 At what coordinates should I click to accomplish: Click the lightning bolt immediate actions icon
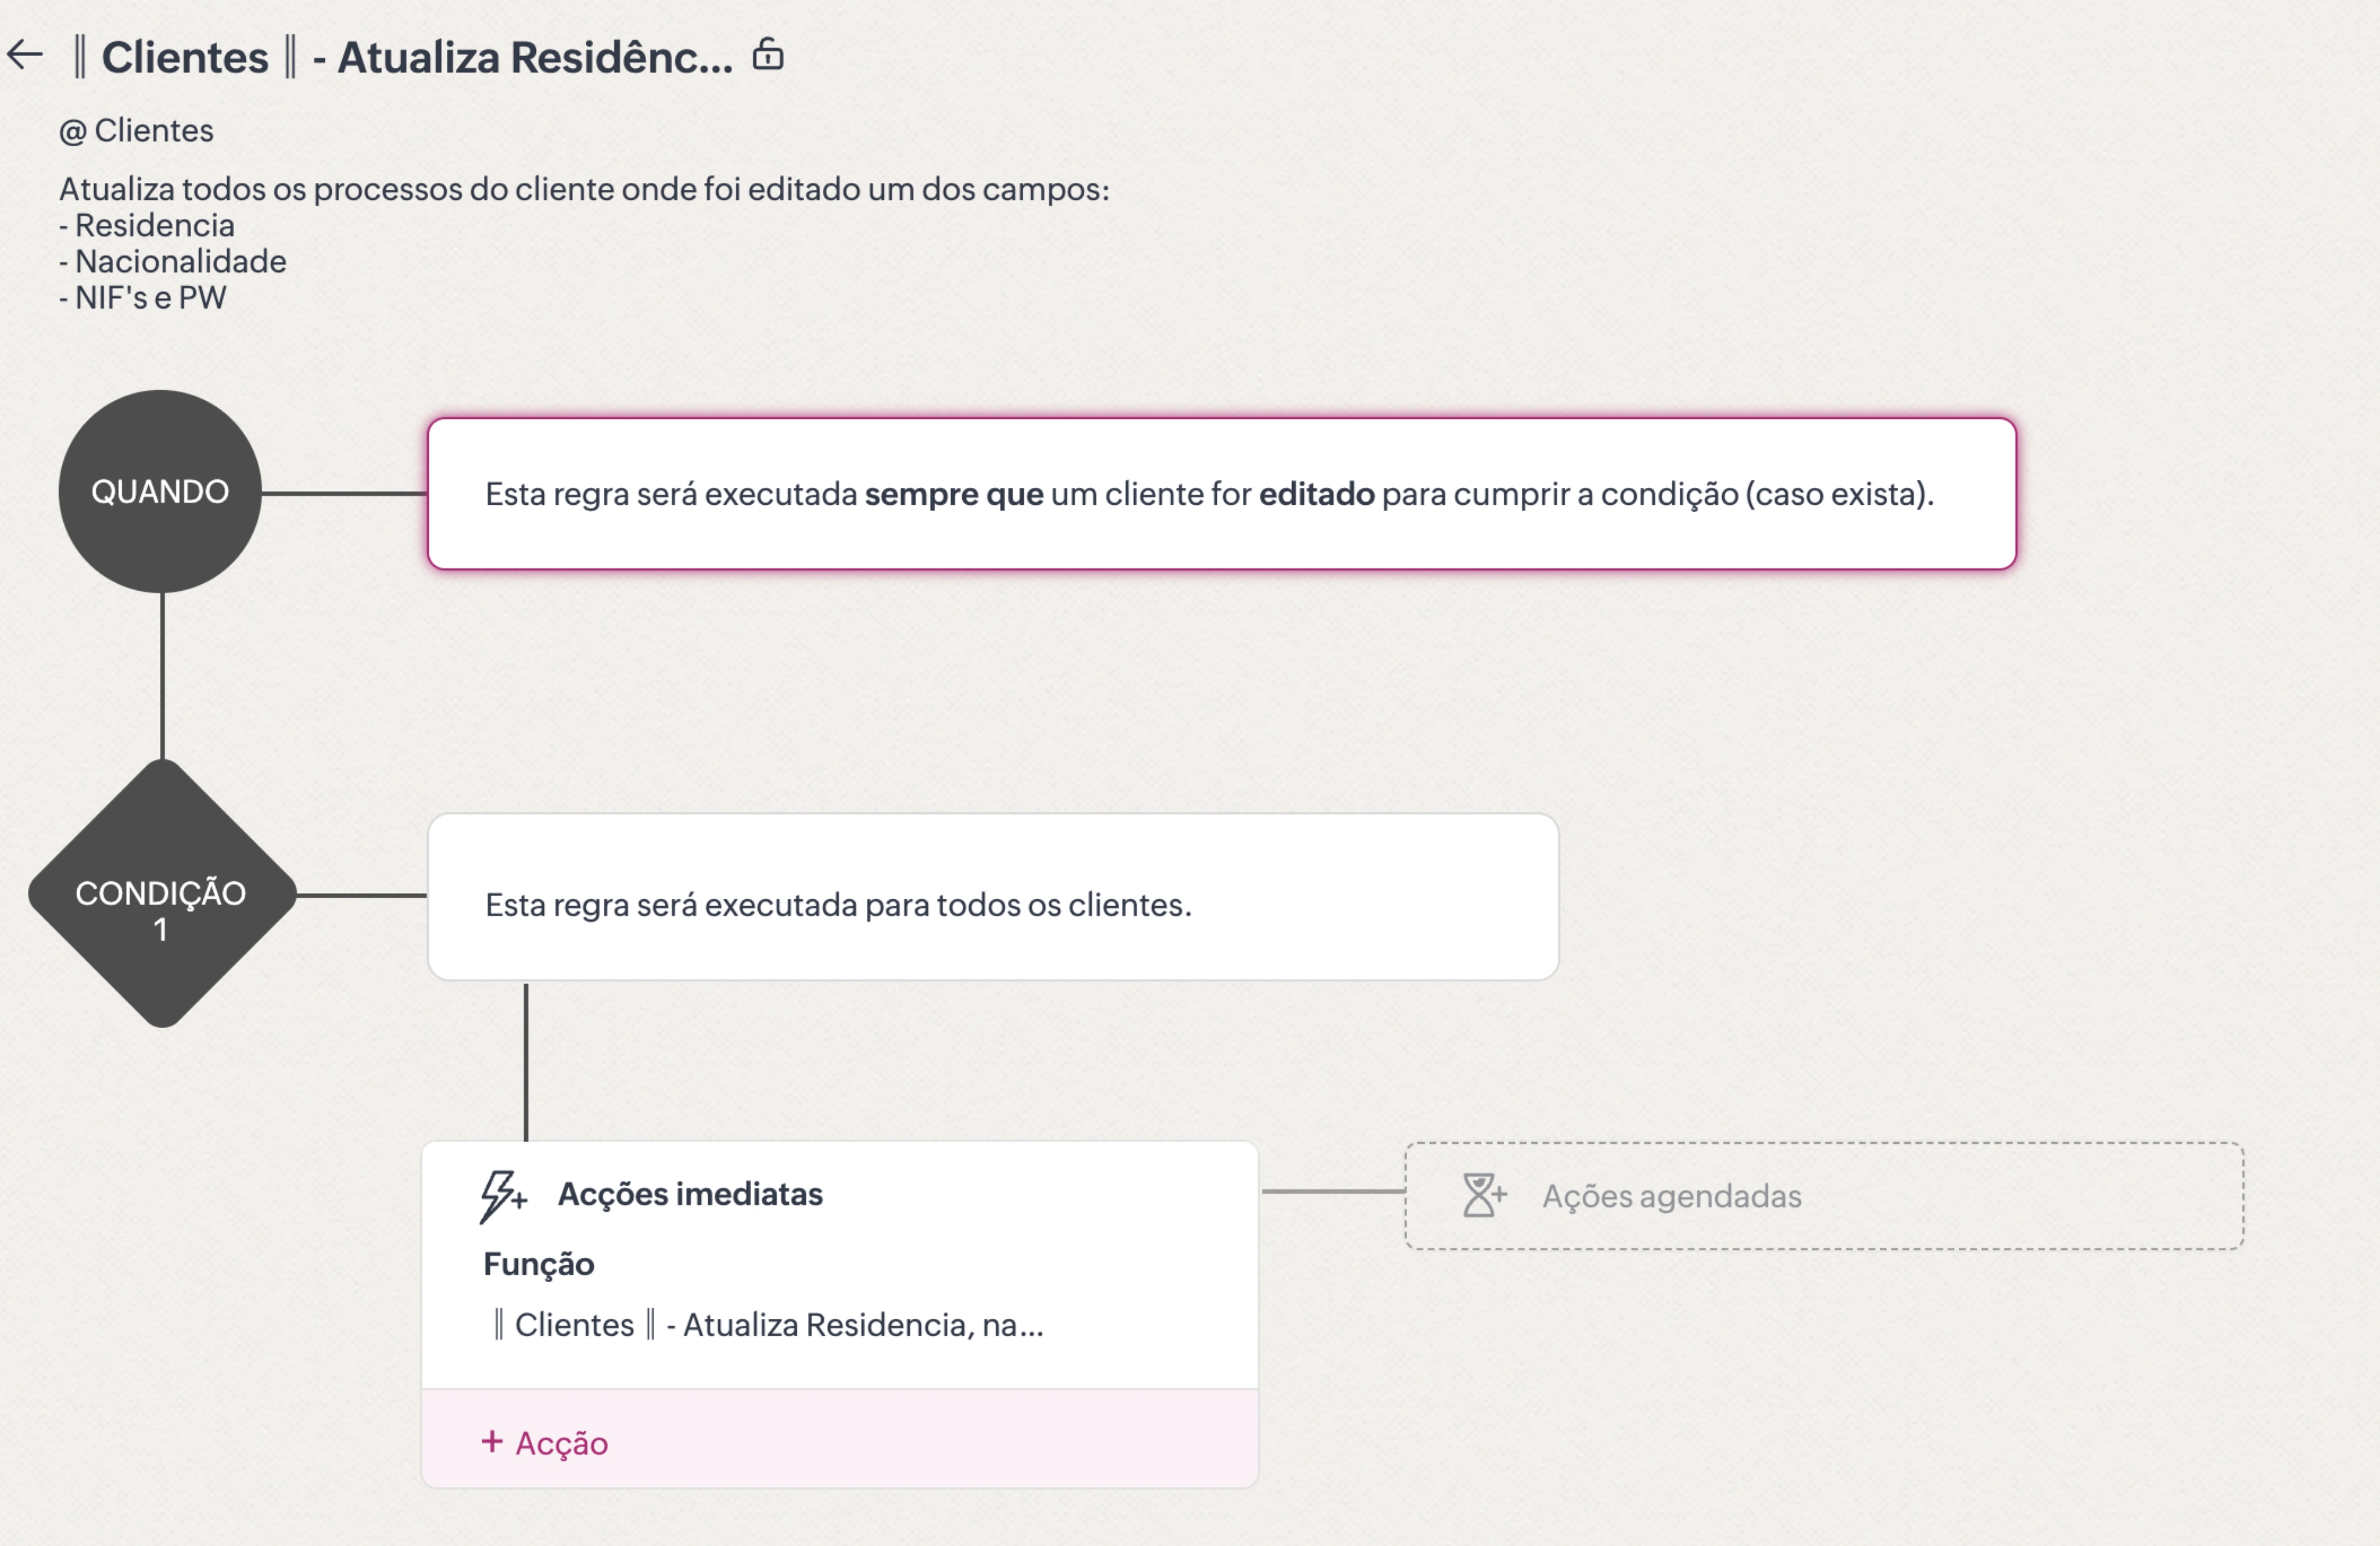click(502, 1196)
